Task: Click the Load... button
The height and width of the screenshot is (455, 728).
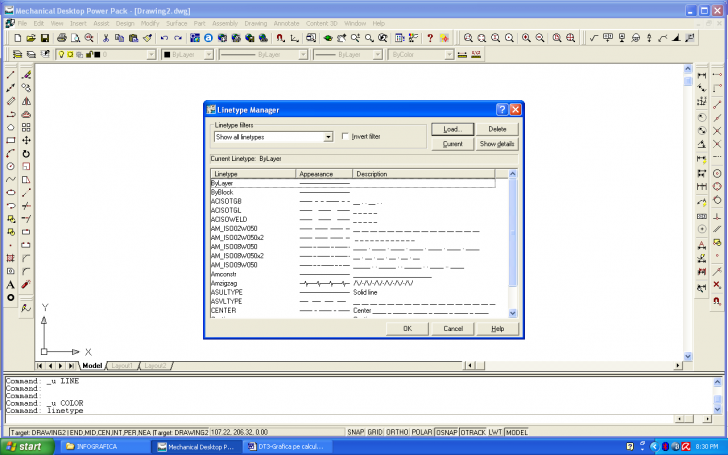Action: [x=453, y=129]
